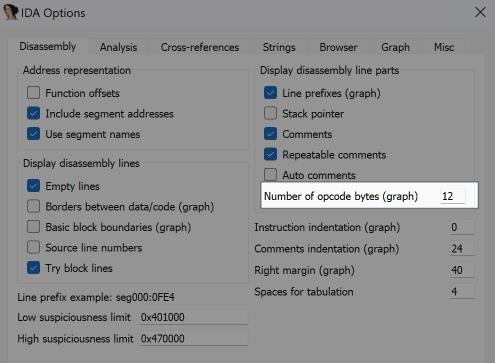Click the Low suspiciousness limit field

click(x=194, y=317)
